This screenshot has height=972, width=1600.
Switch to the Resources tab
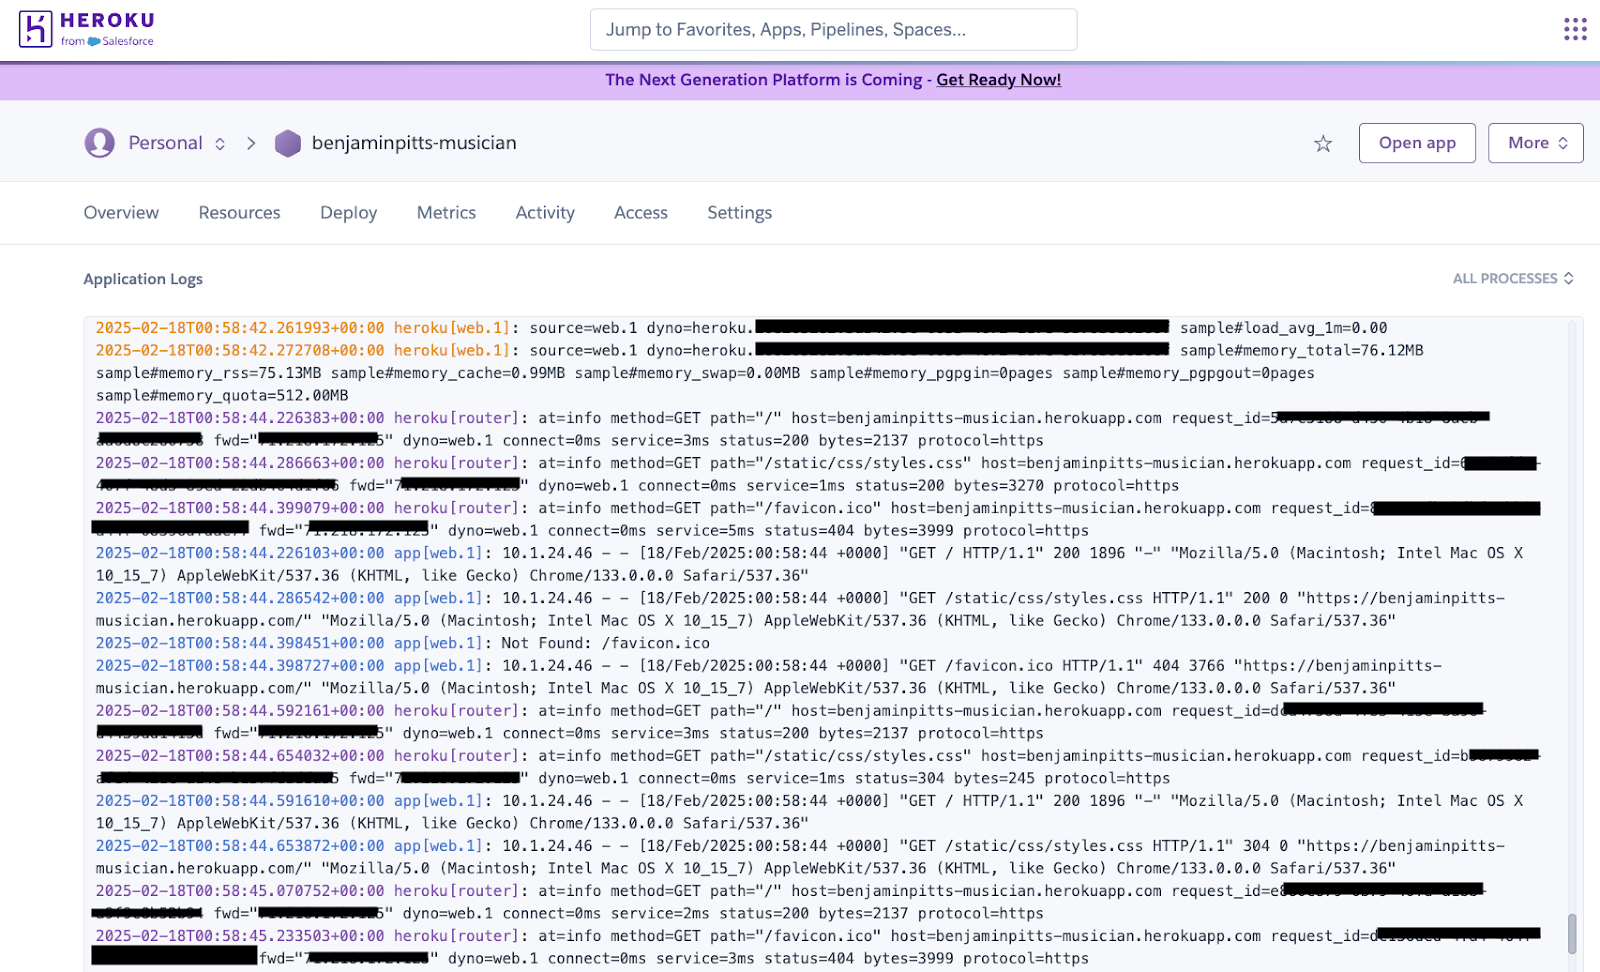pos(239,212)
